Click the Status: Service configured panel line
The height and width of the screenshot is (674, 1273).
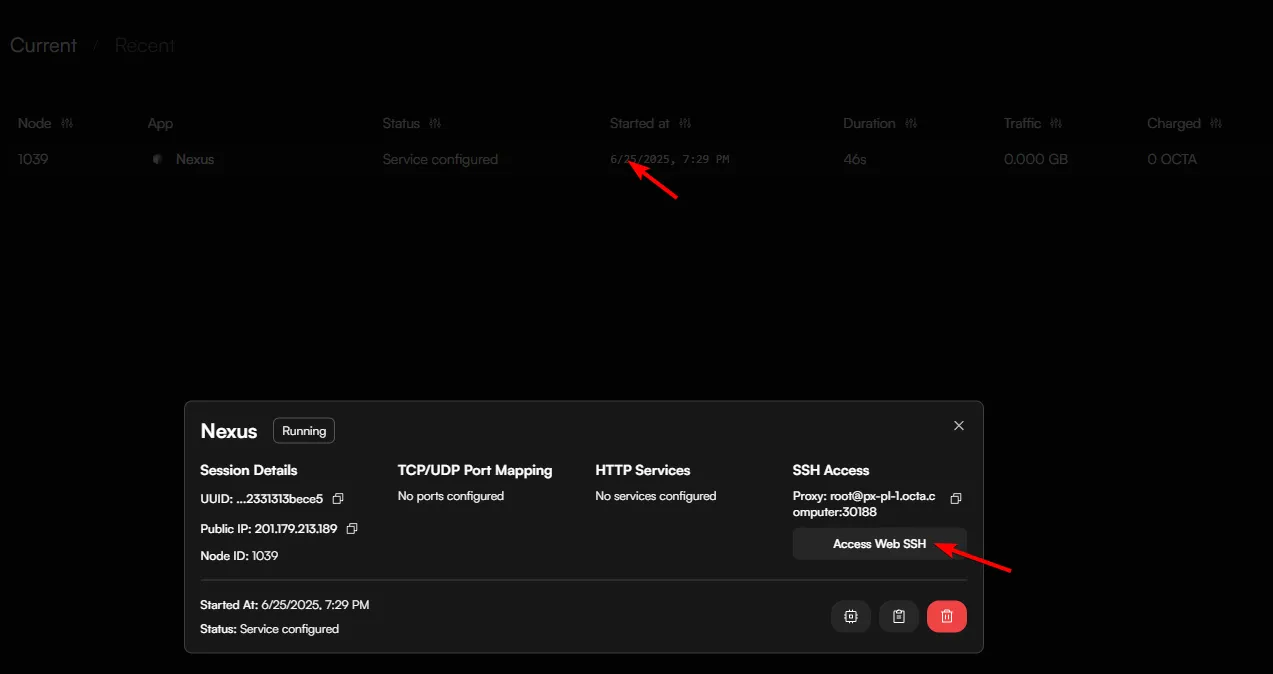(270, 629)
